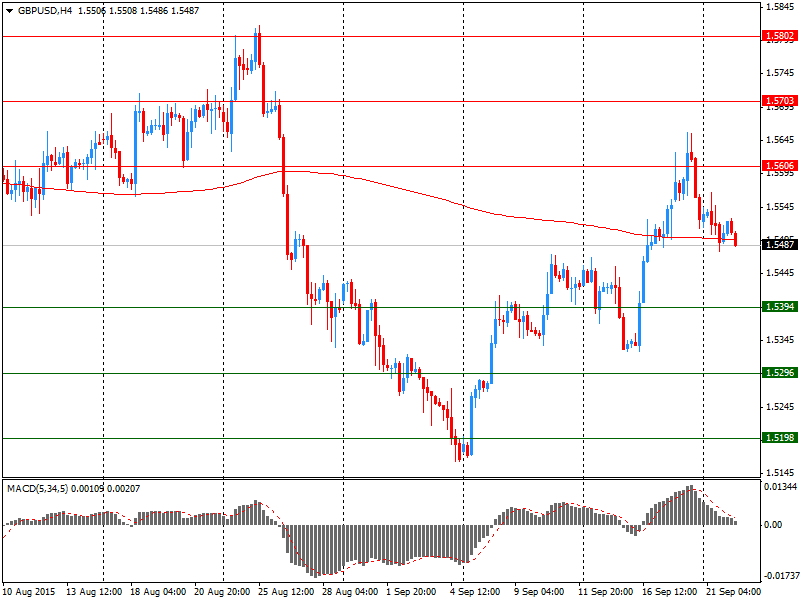Click the MACD scale zero value 0.00
The image size is (800, 600).
[x=773, y=524]
